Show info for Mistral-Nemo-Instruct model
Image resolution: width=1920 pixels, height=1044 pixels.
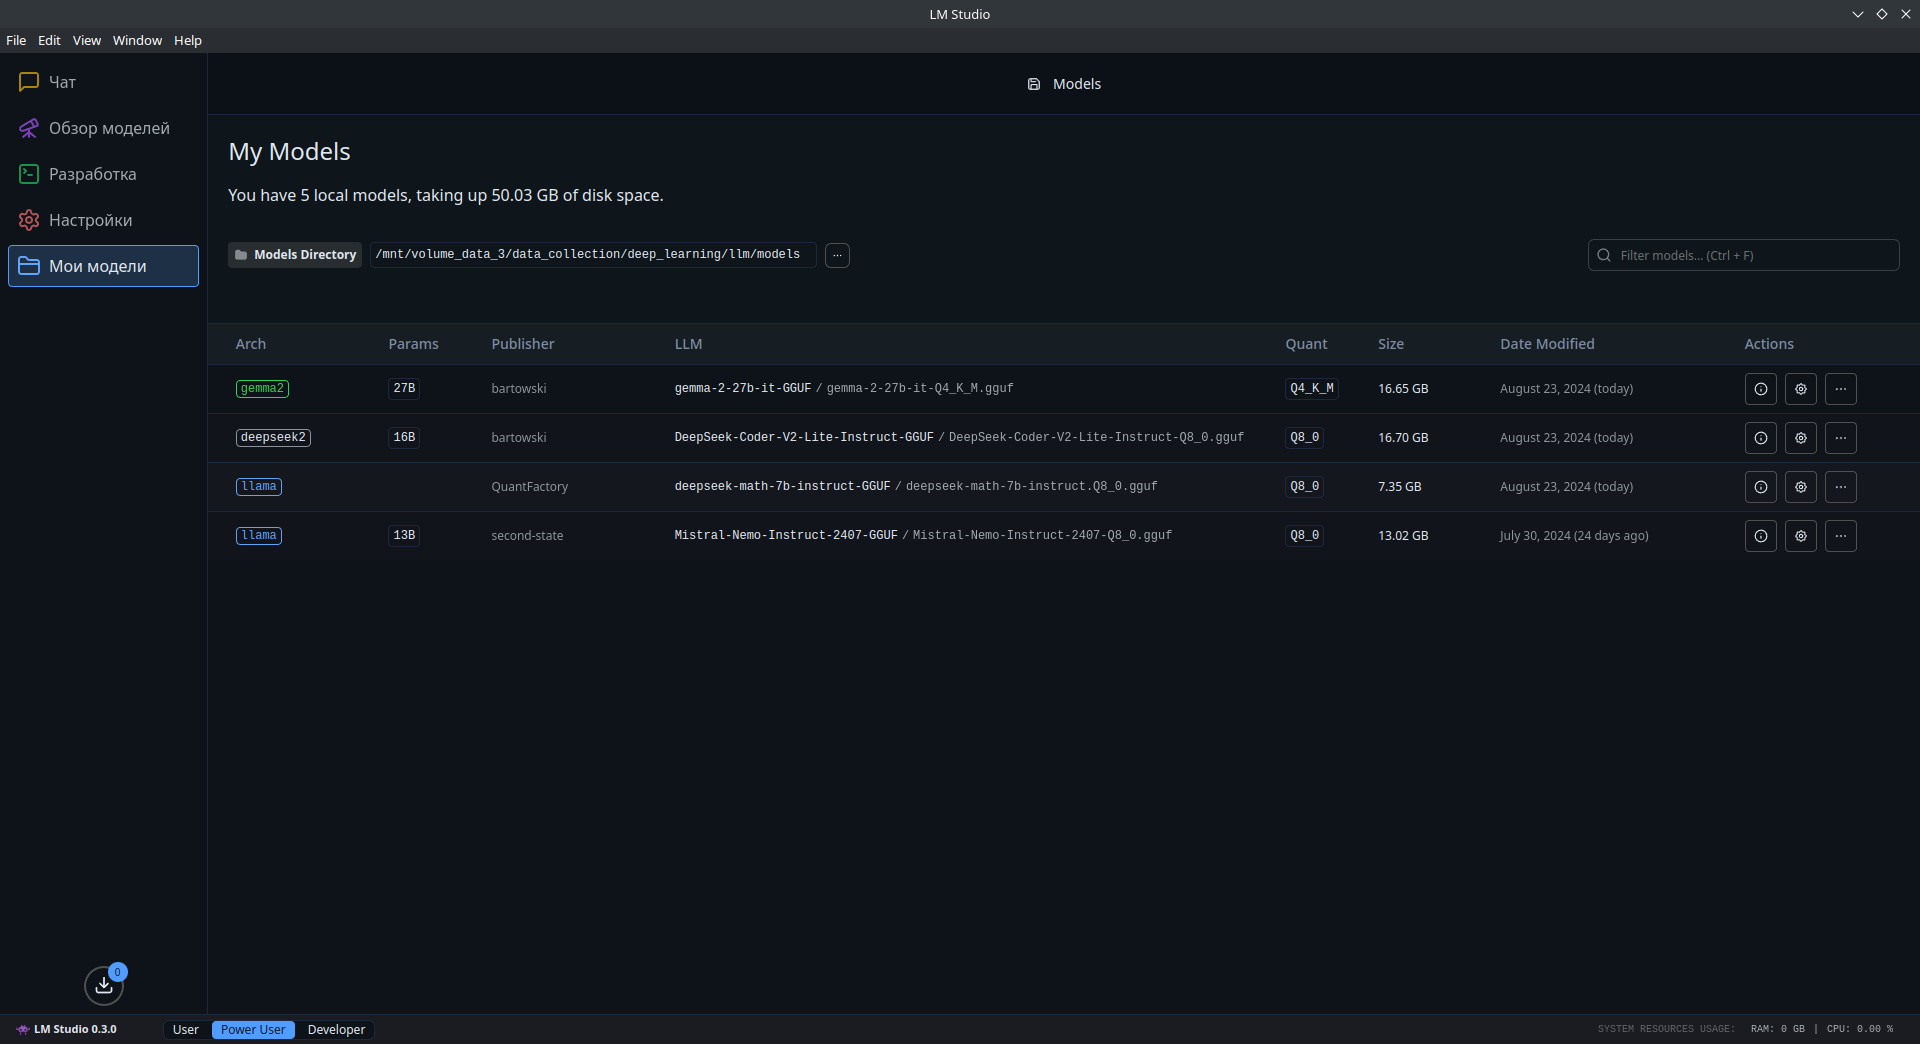[x=1760, y=536]
